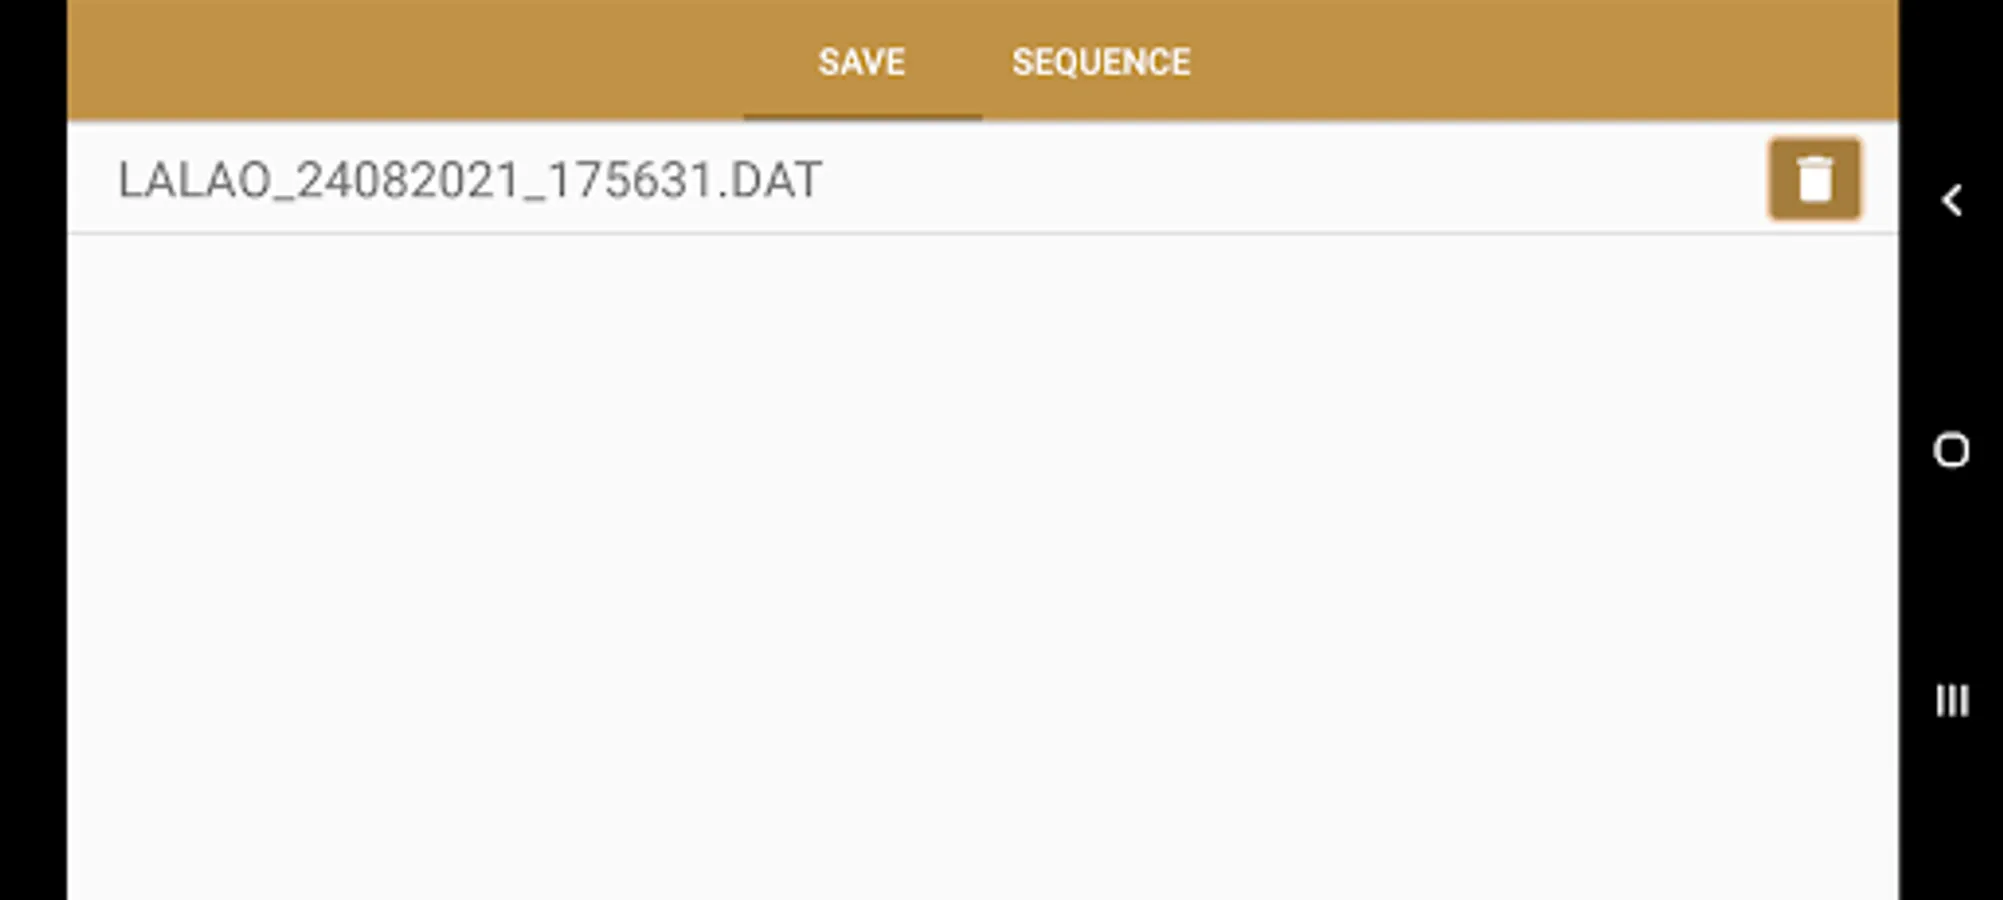Open the LALAO_24082021_175631.DAT saved file
This screenshot has height=900, width=2003.
(x=470, y=181)
